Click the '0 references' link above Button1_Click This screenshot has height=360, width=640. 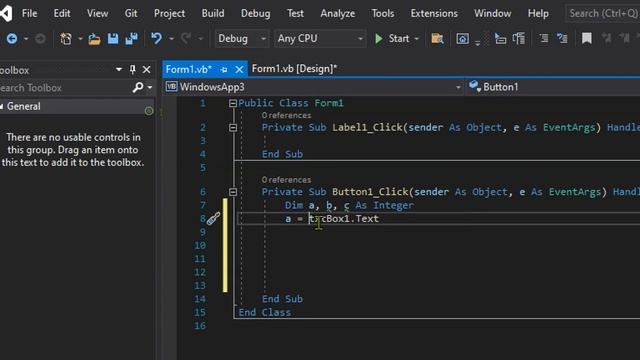(x=286, y=180)
